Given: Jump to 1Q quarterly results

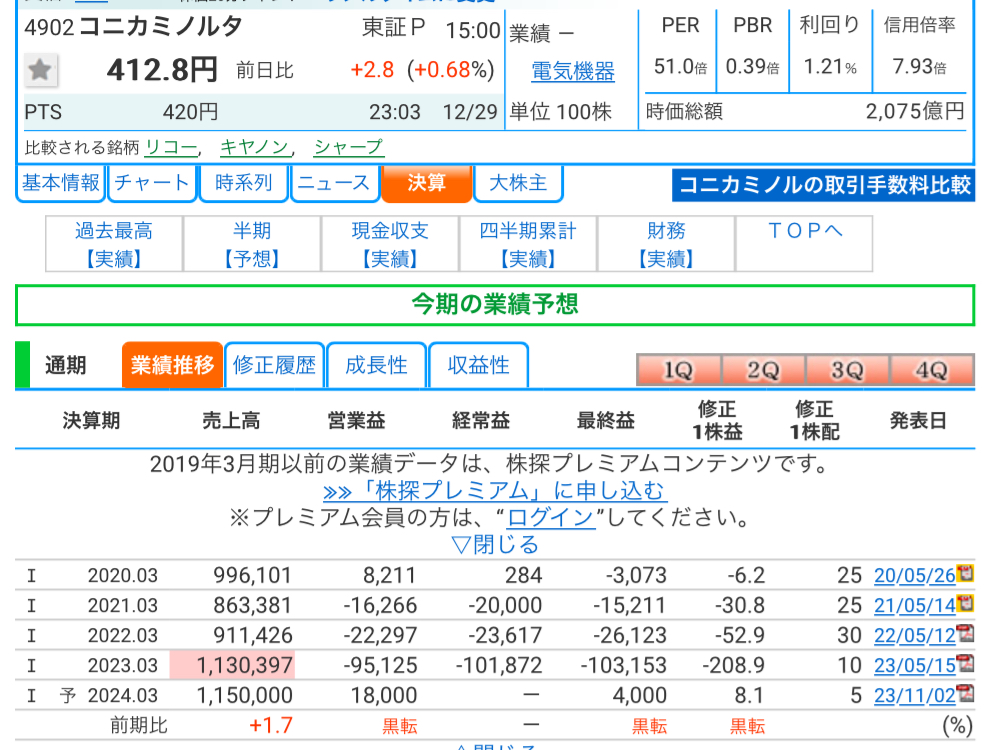Looking at the screenshot, I should point(679,370).
